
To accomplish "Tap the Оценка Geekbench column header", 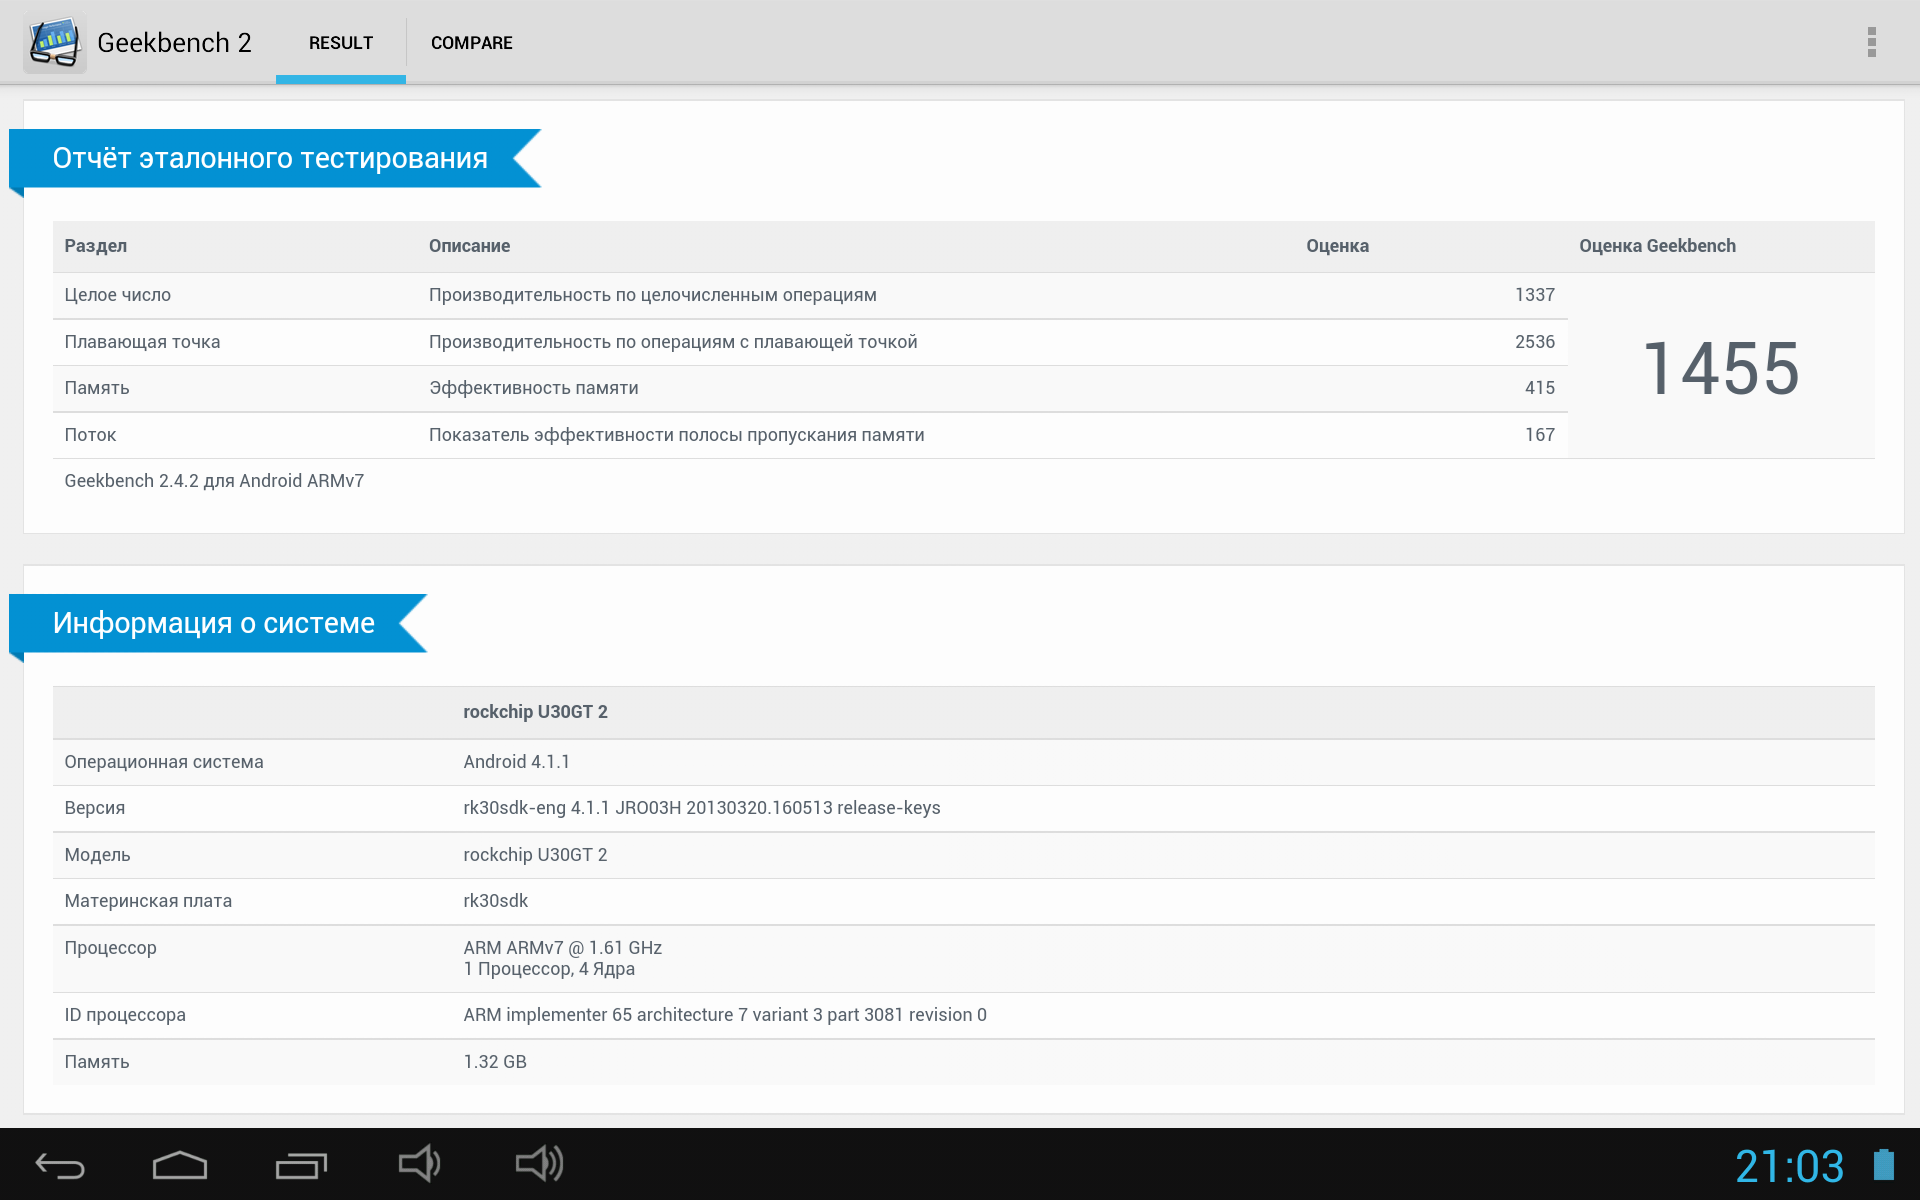I will (1657, 246).
